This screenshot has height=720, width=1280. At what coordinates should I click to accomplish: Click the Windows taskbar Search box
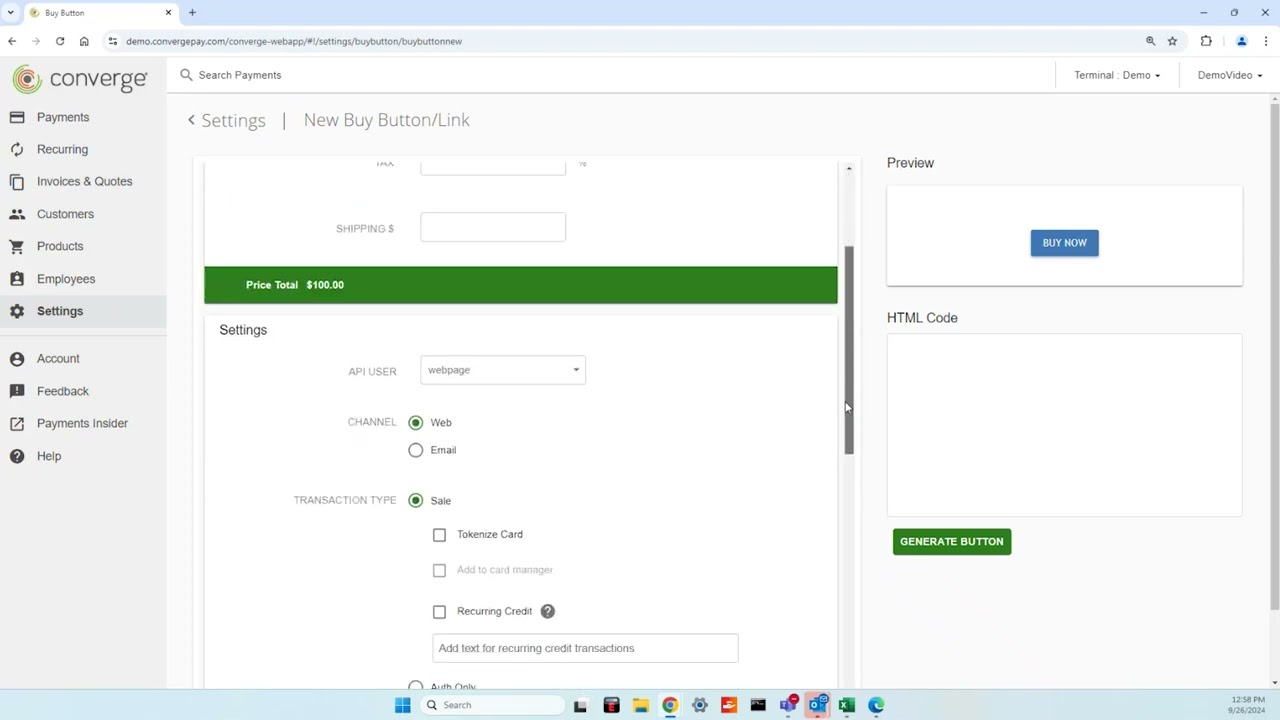[x=492, y=705]
